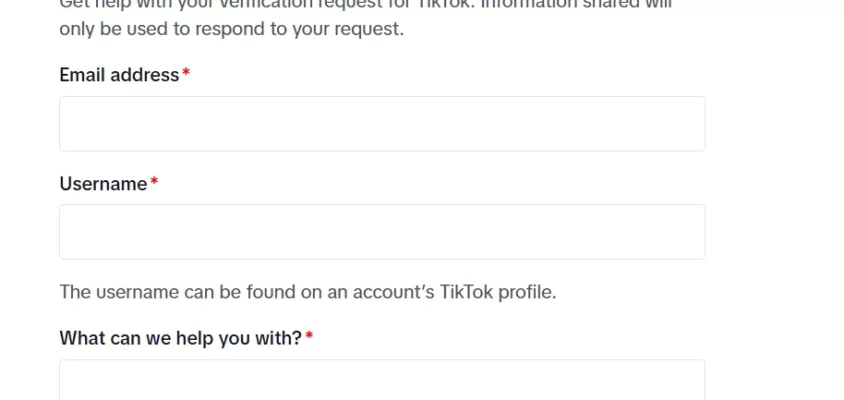Click the Email address input field
The image size is (844, 400).
[382, 124]
